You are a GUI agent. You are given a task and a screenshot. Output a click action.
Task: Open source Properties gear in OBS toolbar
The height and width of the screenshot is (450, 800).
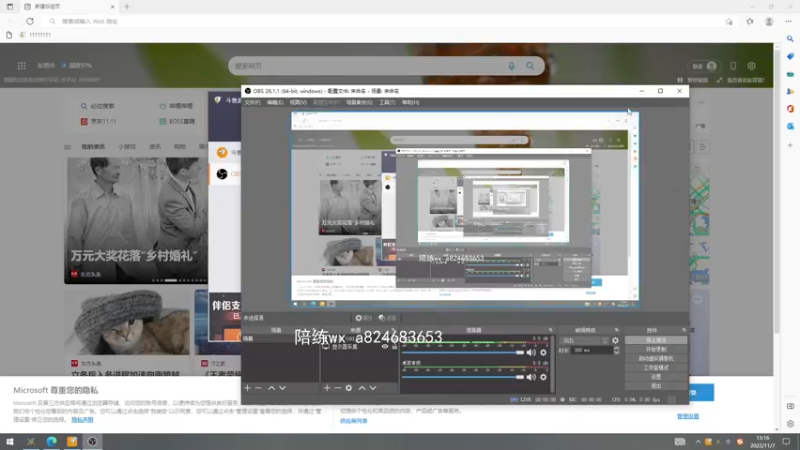pos(364,318)
